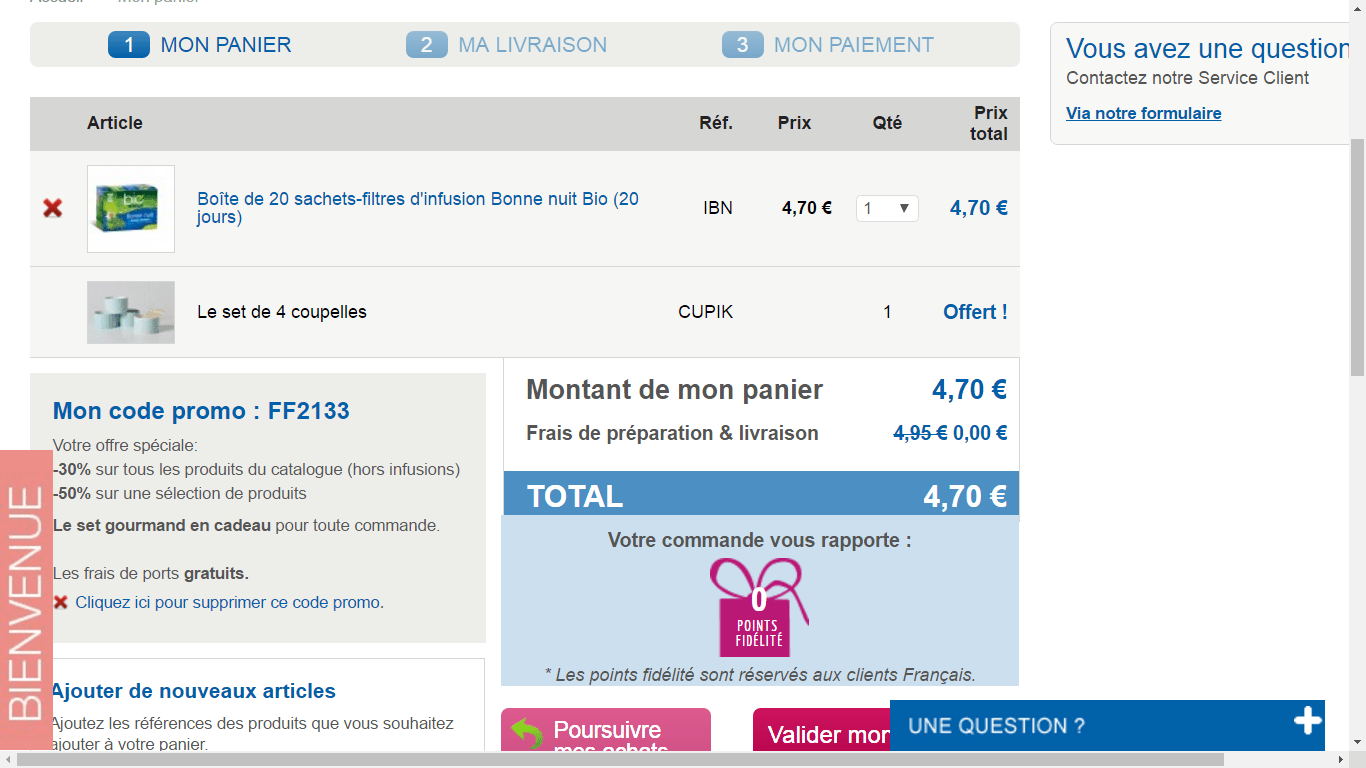Remove the Bonne nuit infusion from cart
This screenshot has height=768, width=1366.
click(52, 208)
